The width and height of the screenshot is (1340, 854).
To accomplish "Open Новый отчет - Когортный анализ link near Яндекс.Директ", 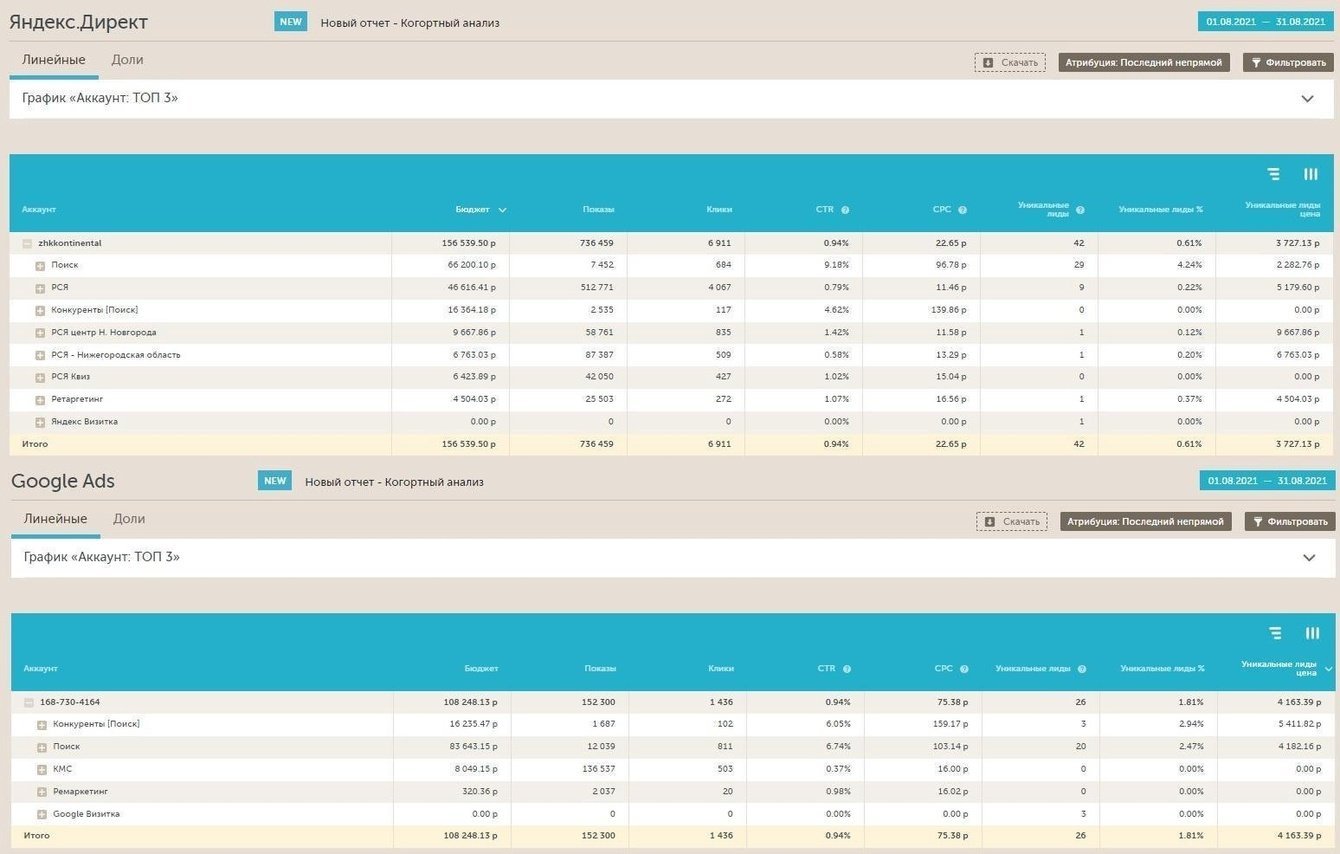I will 410,23.
